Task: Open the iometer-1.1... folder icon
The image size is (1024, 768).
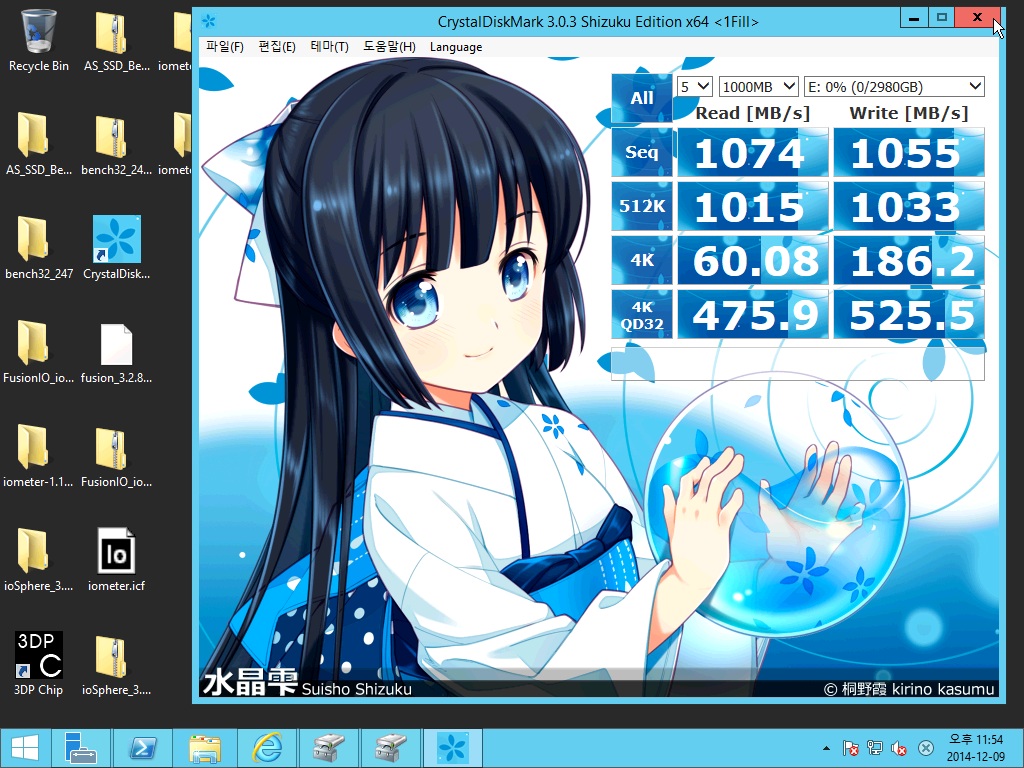Action: (38, 456)
